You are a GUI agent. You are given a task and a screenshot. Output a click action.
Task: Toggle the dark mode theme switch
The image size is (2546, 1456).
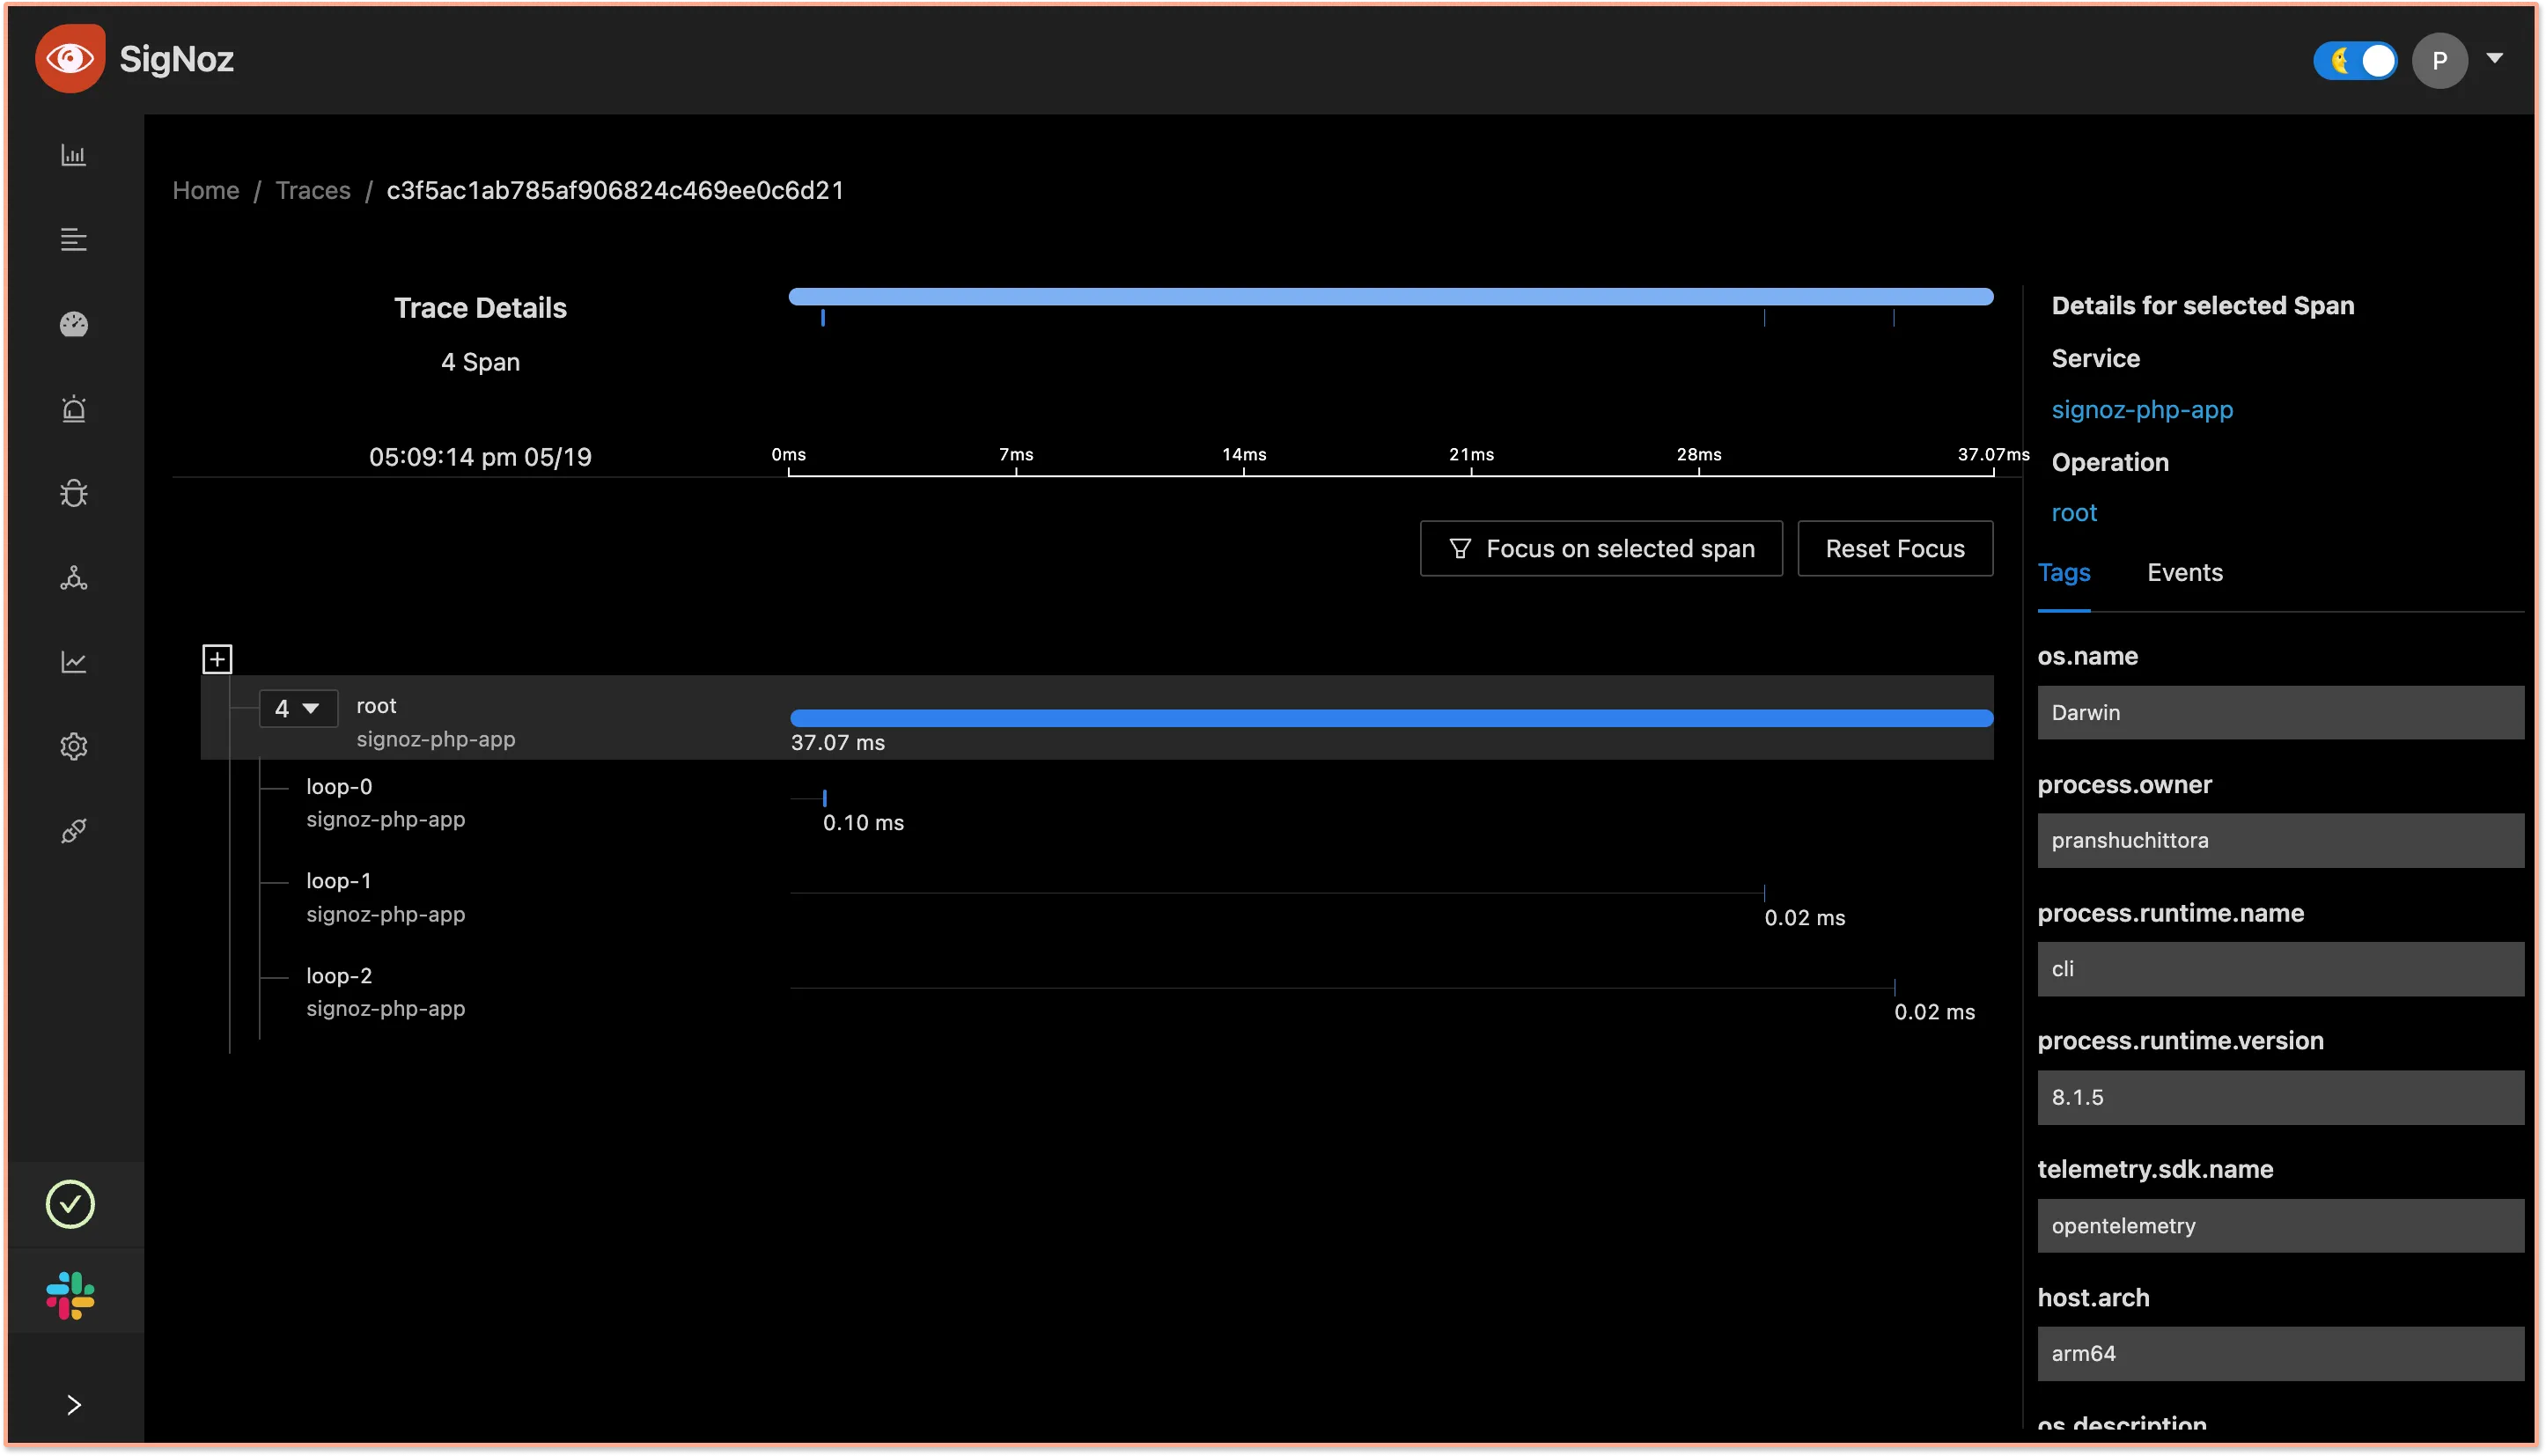point(2355,60)
